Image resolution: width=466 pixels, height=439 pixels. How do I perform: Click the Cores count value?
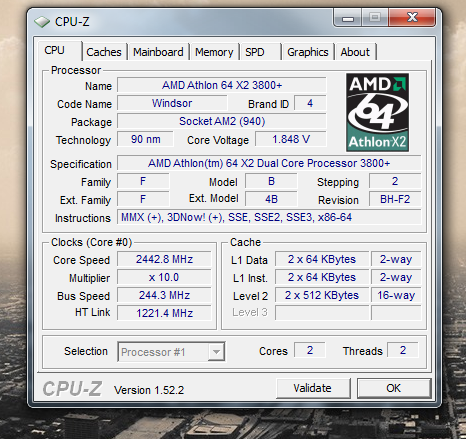(310, 350)
